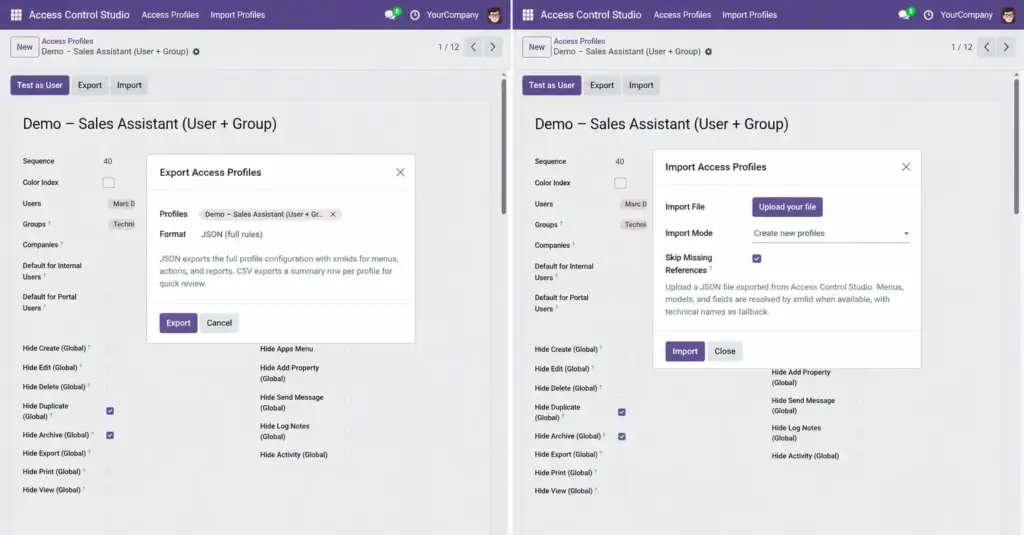This screenshot has height=535, width=1024.
Task: Open Import Profiles menu in left window
Action: pos(238,14)
